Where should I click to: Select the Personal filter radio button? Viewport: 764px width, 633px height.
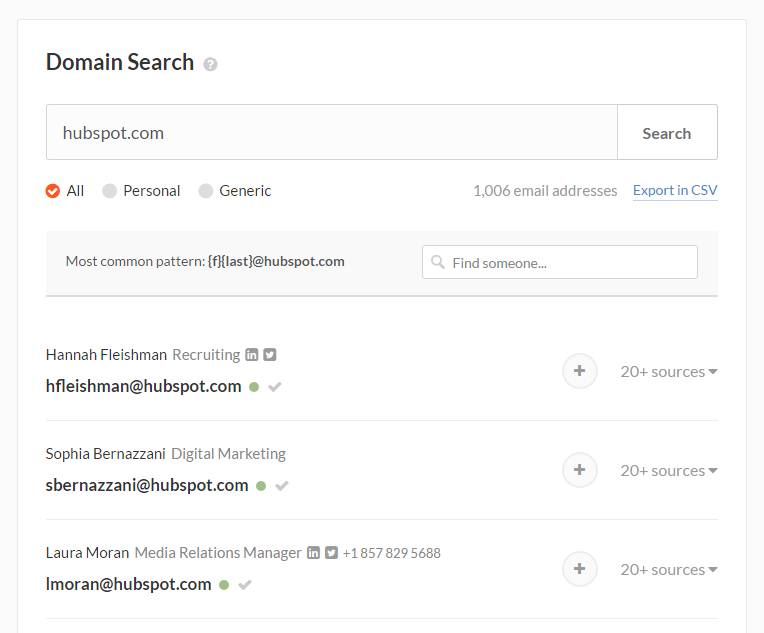[x=110, y=191]
